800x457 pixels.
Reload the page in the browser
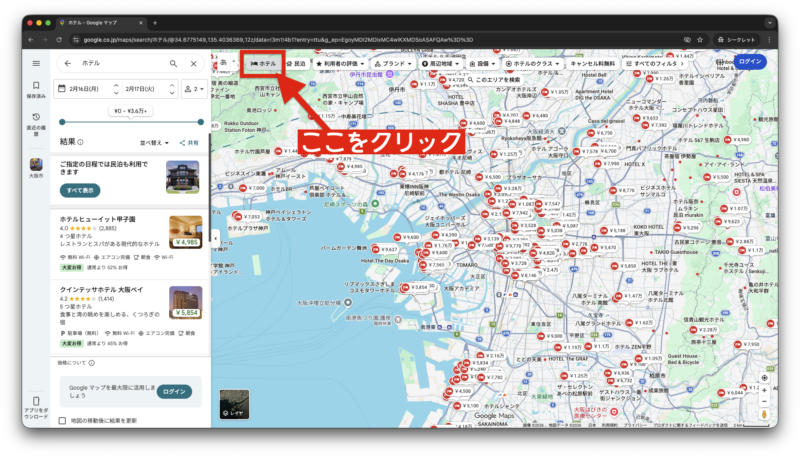tap(60, 38)
